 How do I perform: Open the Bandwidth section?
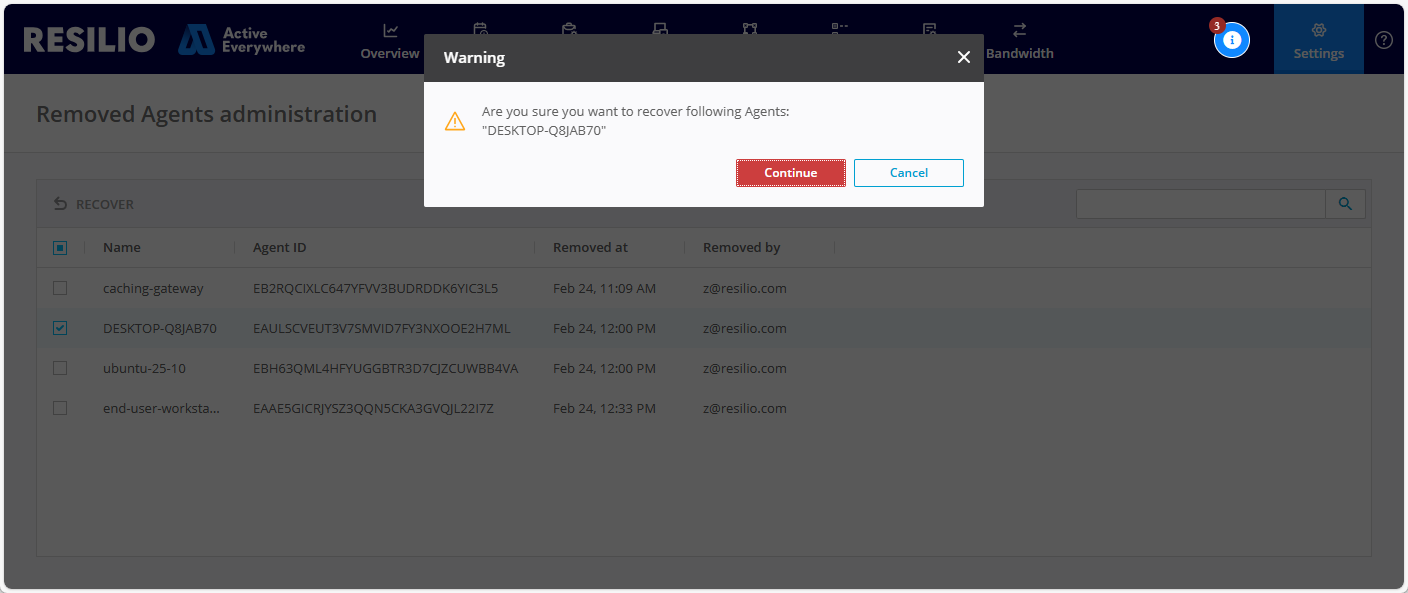click(x=1019, y=42)
